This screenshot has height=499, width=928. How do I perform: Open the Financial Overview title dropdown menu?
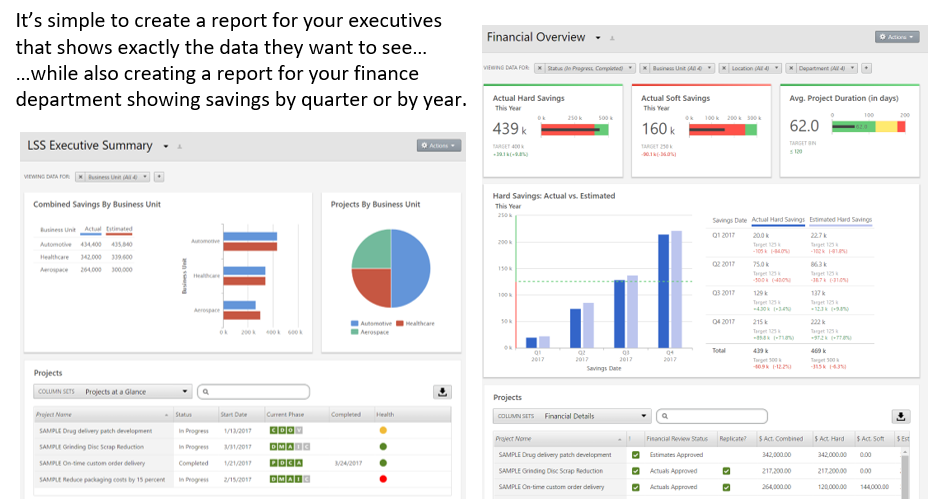click(598, 38)
